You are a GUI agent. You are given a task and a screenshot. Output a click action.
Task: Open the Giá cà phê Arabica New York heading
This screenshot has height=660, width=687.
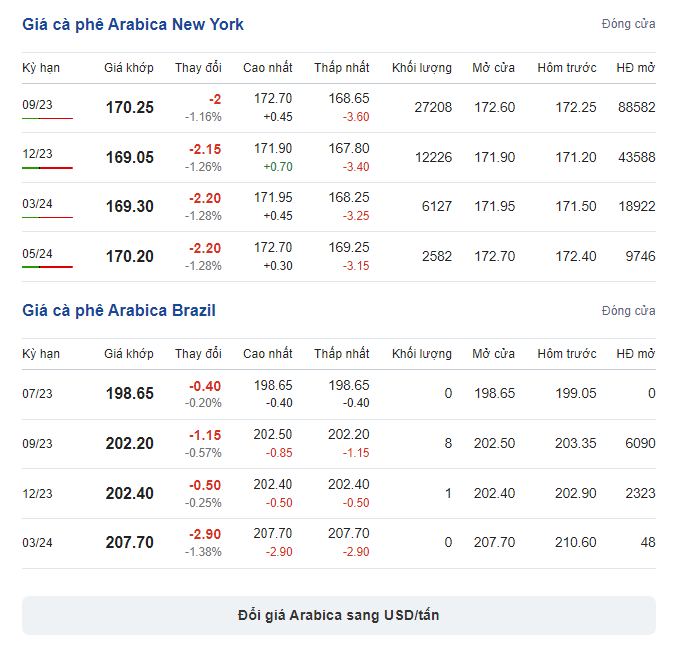[133, 24]
